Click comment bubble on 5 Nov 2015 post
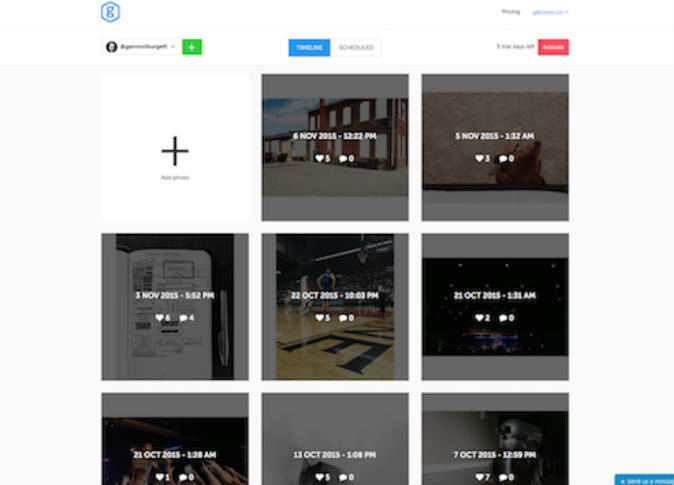 click(501, 158)
